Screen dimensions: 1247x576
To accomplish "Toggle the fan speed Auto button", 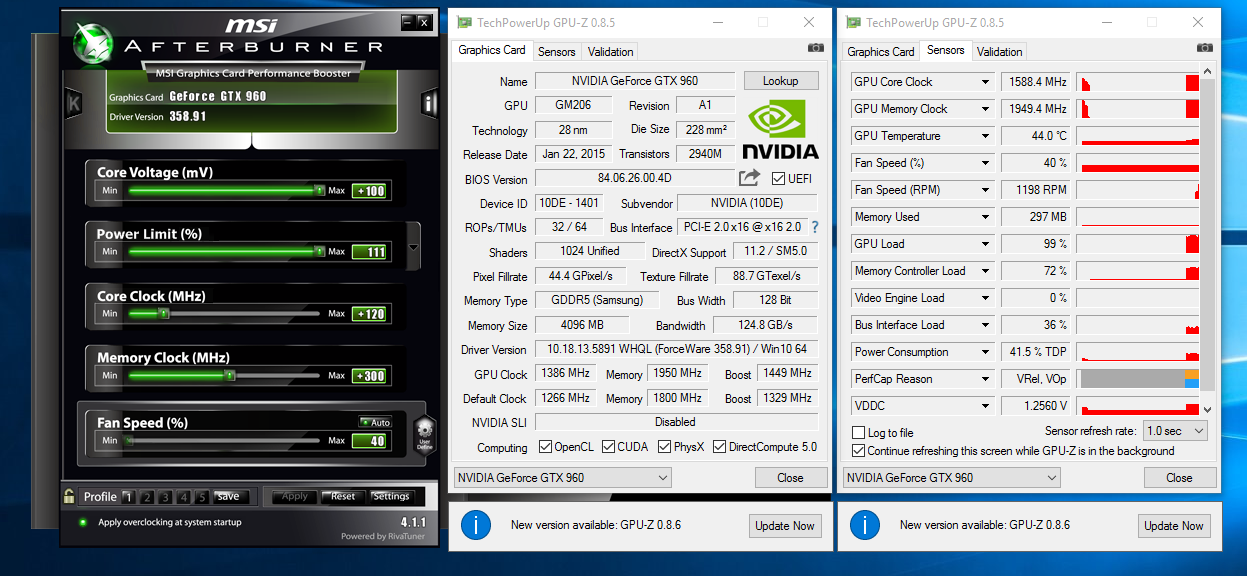I will coord(375,422).
